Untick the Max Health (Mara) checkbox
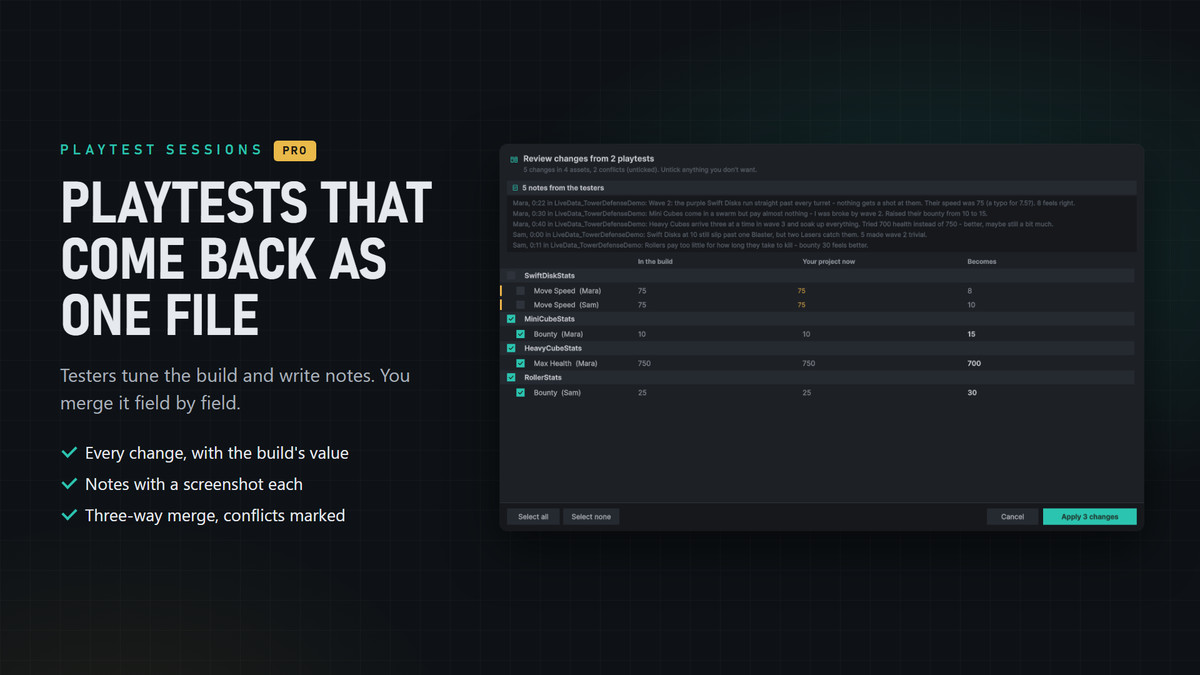Viewport: 1200px width, 675px height. click(x=520, y=363)
